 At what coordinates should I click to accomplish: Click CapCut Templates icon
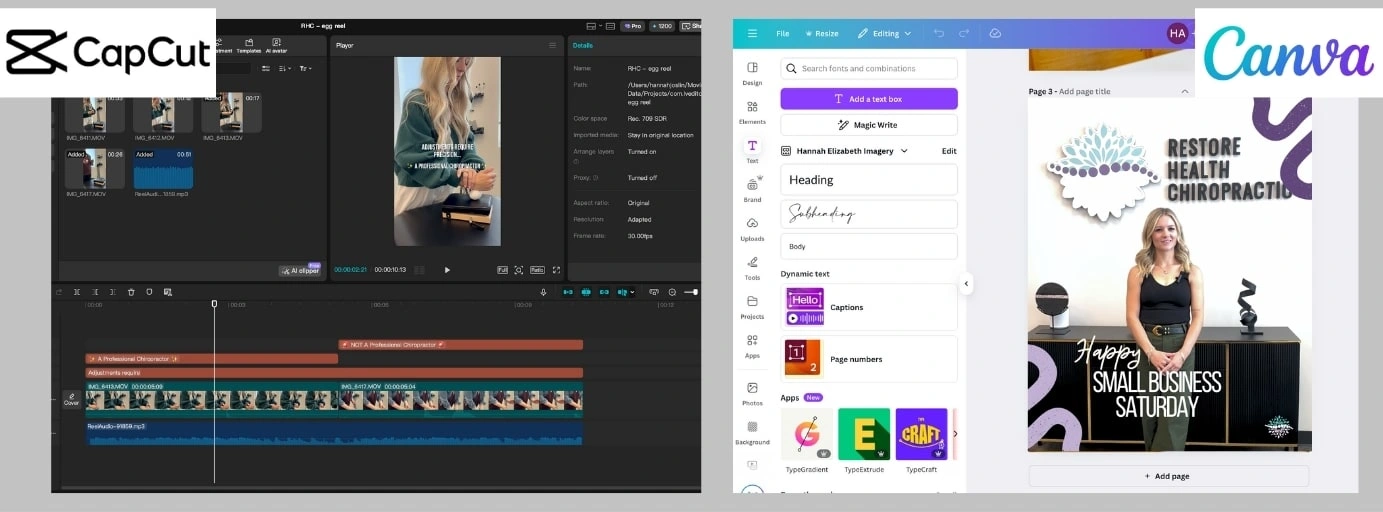point(249,46)
